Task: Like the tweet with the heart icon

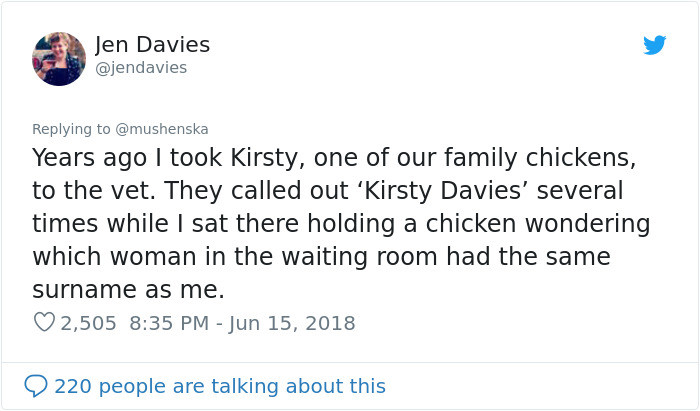Action: pyautogui.click(x=44, y=323)
